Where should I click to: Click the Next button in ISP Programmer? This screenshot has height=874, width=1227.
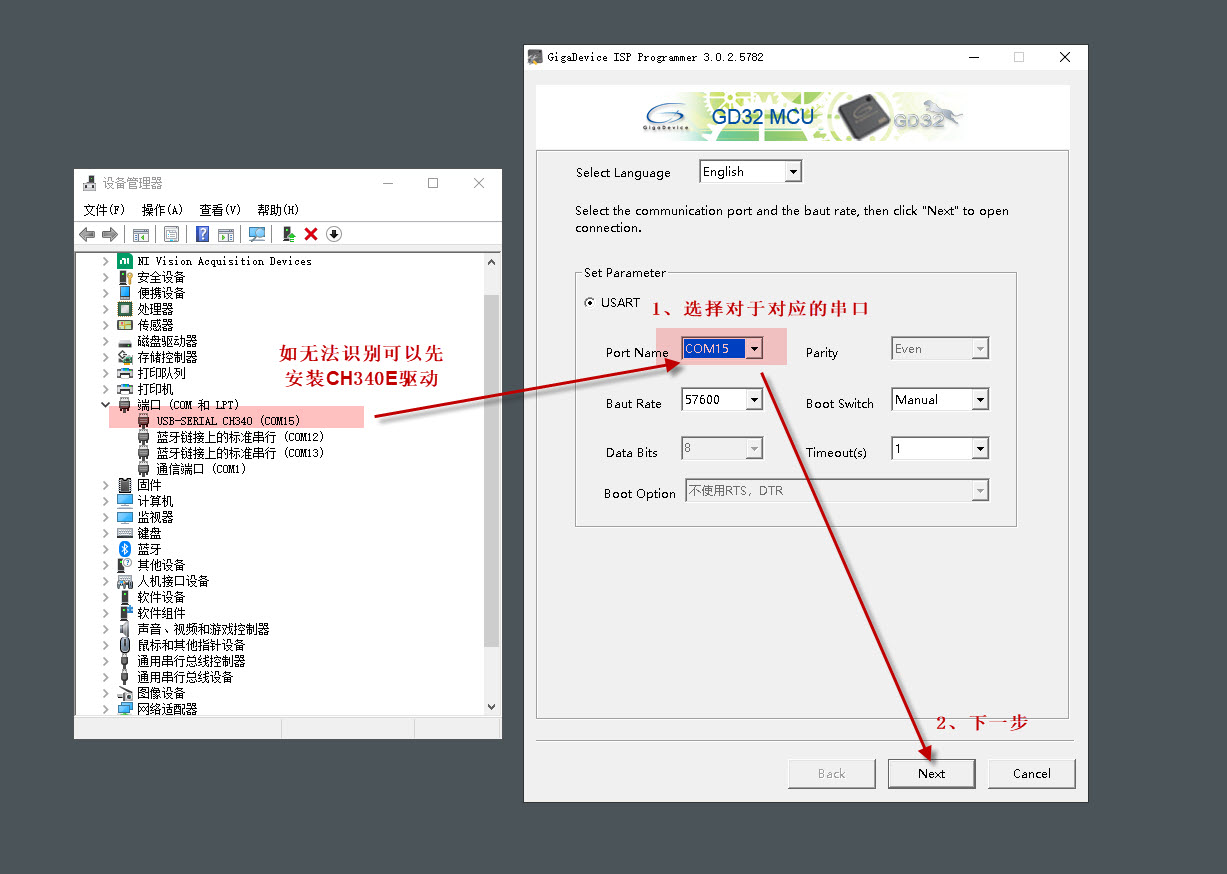pyautogui.click(x=931, y=773)
